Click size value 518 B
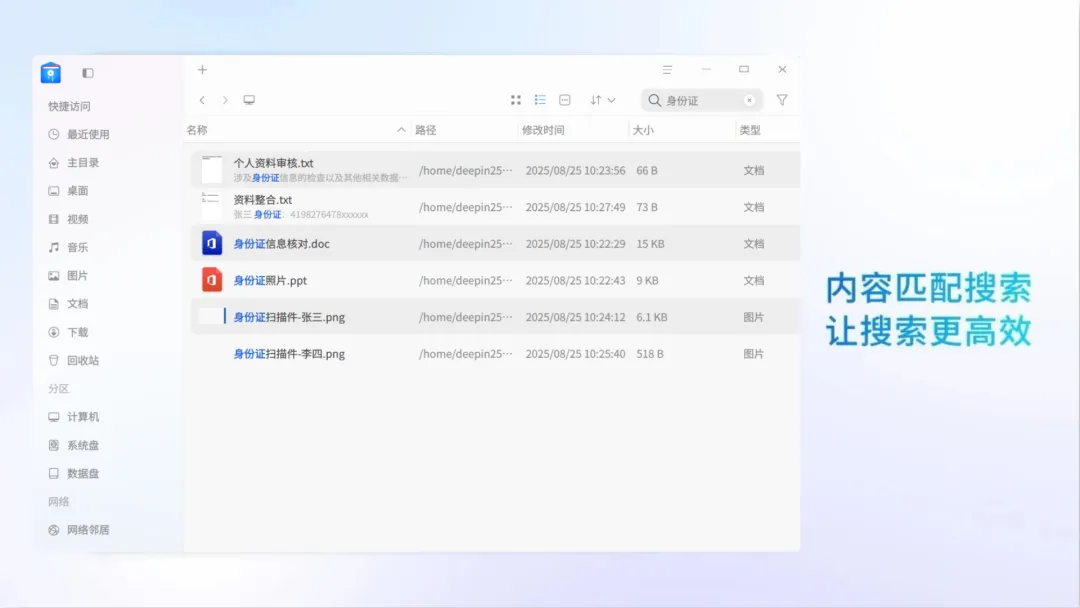The image size is (1080, 608). [650, 354]
